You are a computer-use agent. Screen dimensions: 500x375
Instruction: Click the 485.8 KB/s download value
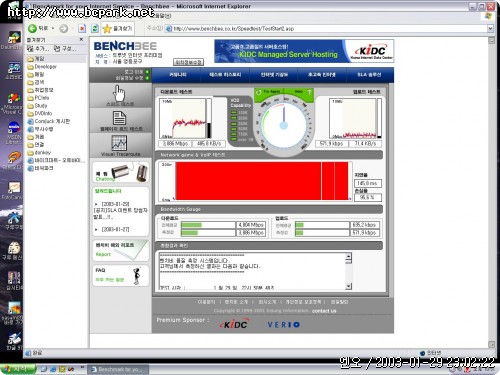[x=209, y=144]
